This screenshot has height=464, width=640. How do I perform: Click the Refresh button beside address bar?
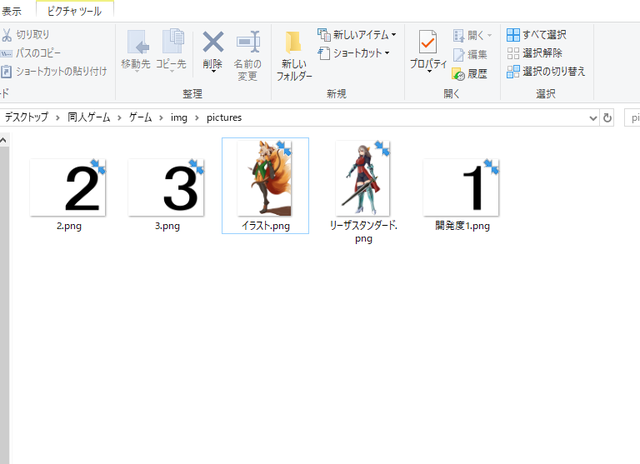point(607,118)
